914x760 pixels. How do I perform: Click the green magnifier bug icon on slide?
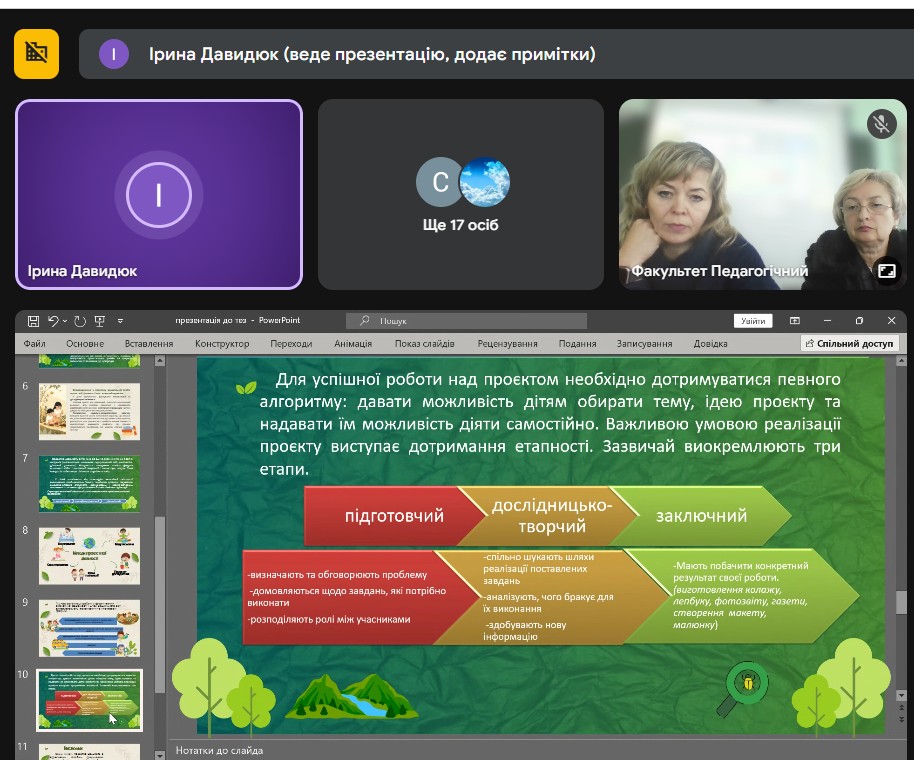pyautogui.click(x=744, y=685)
